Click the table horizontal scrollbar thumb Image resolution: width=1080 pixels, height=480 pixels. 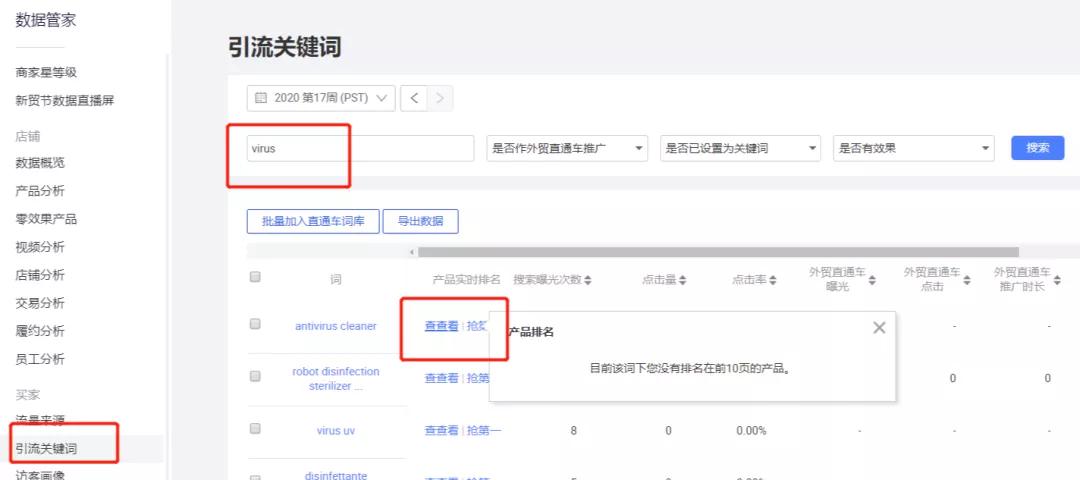tap(718, 252)
